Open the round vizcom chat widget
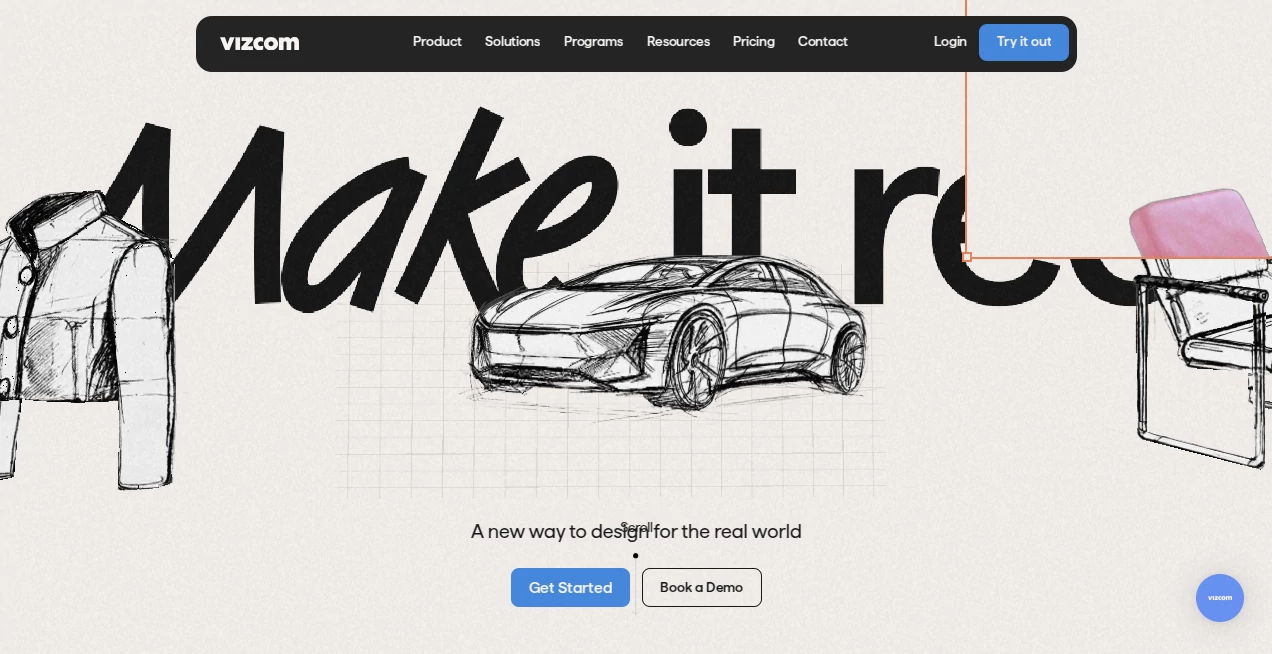The image size is (1272, 654). 1220,598
